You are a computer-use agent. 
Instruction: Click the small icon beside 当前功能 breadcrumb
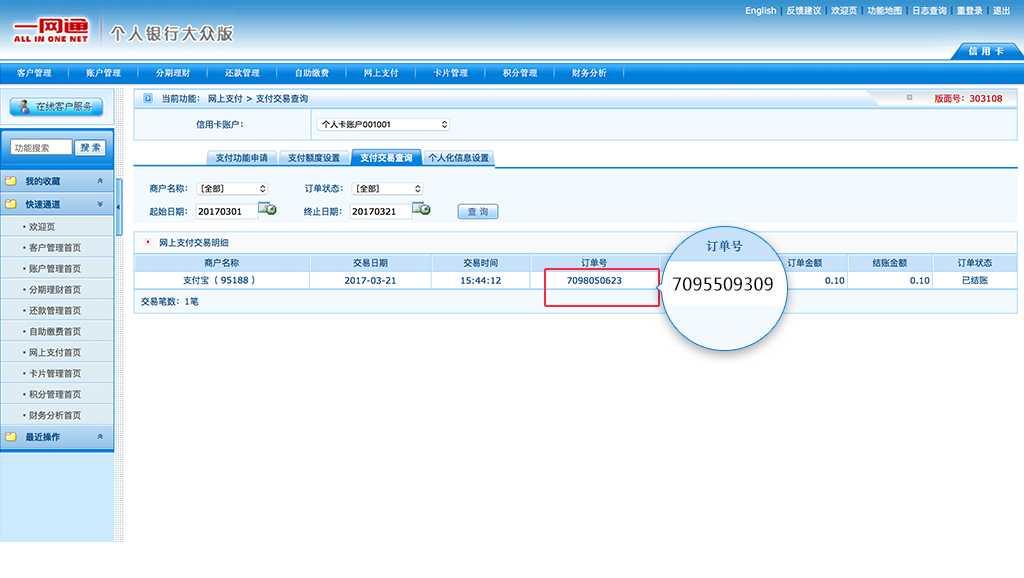148,99
